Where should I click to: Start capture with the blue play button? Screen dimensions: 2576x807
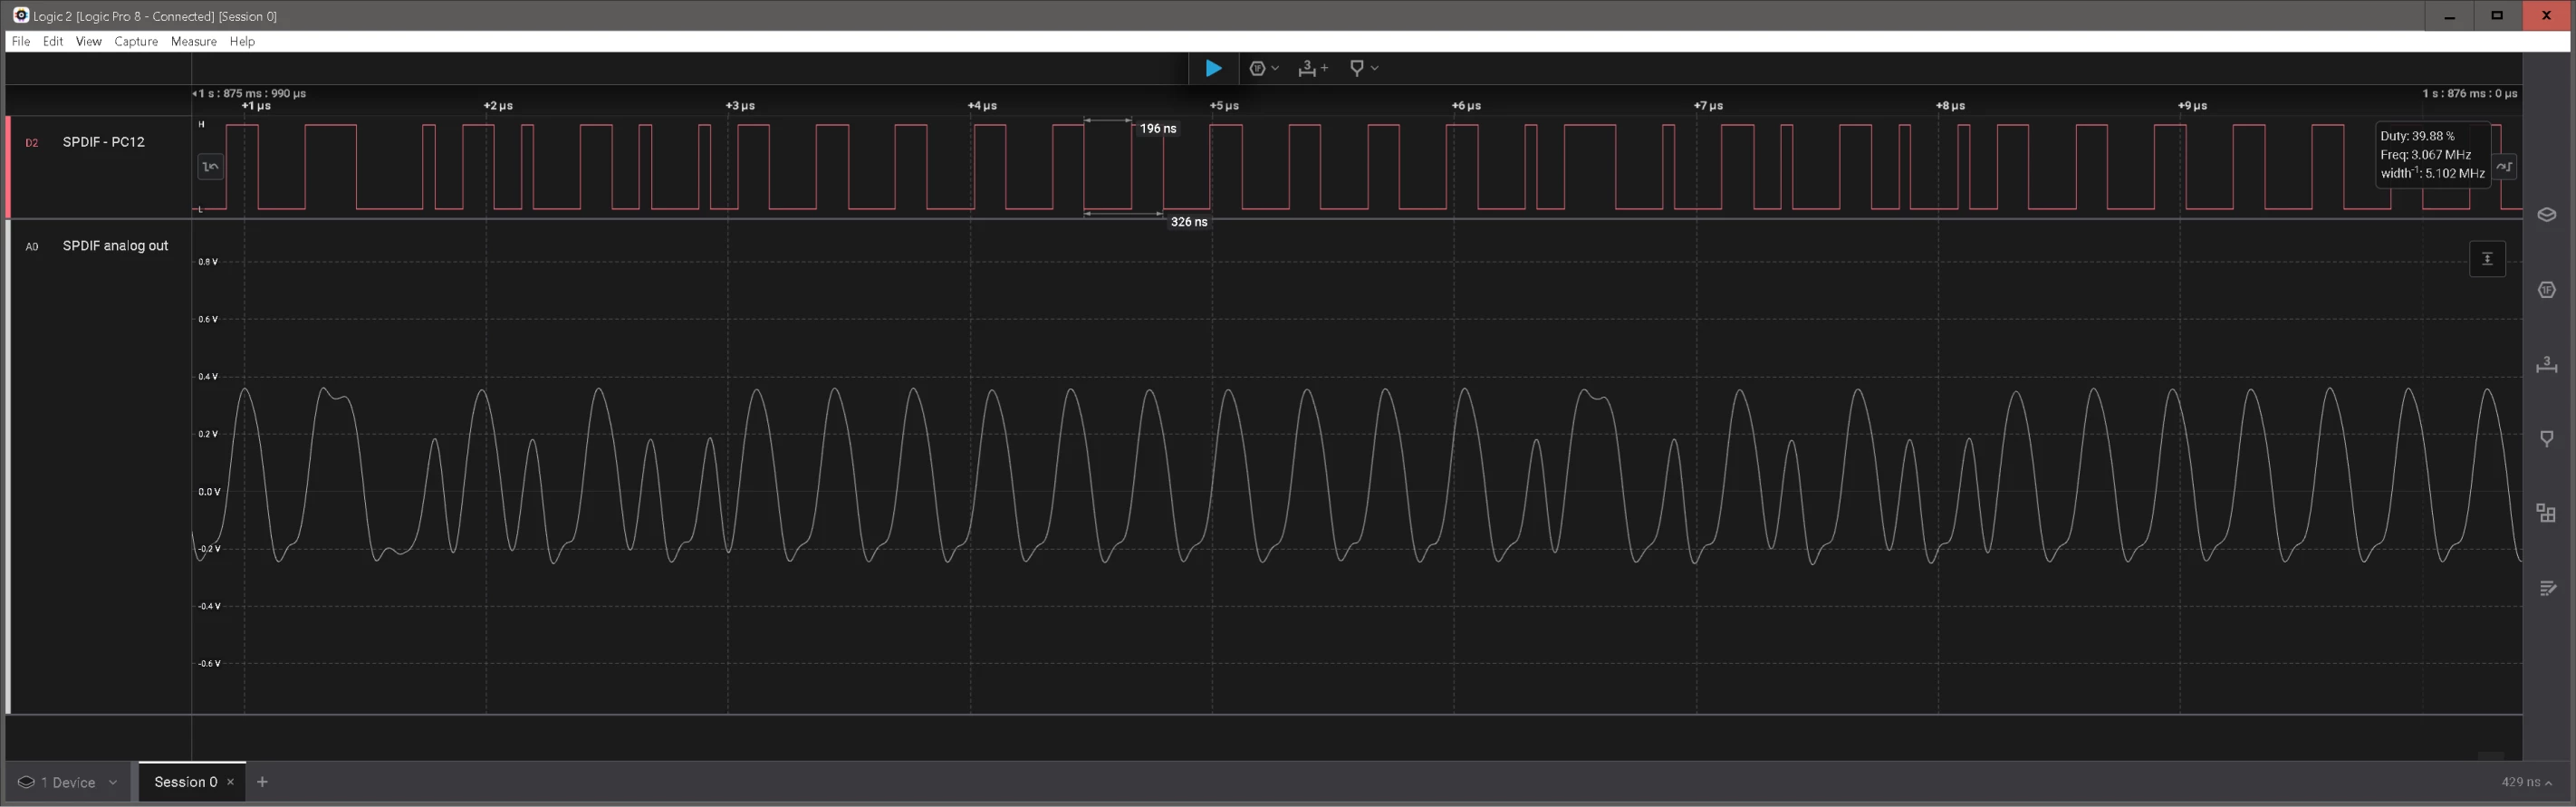click(1213, 68)
